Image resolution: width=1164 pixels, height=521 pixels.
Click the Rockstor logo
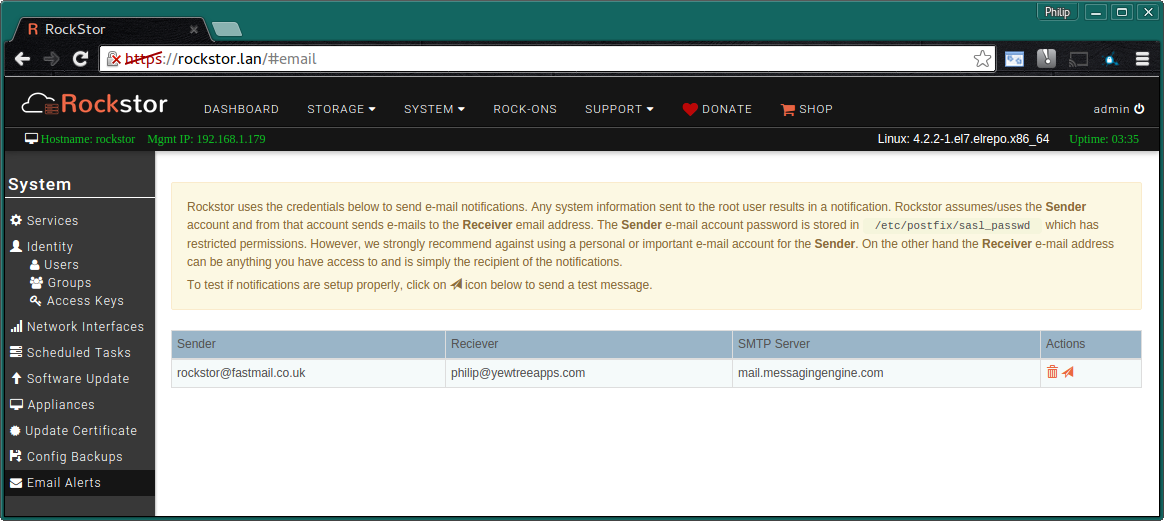pyautogui.click(x=94, y=104)
